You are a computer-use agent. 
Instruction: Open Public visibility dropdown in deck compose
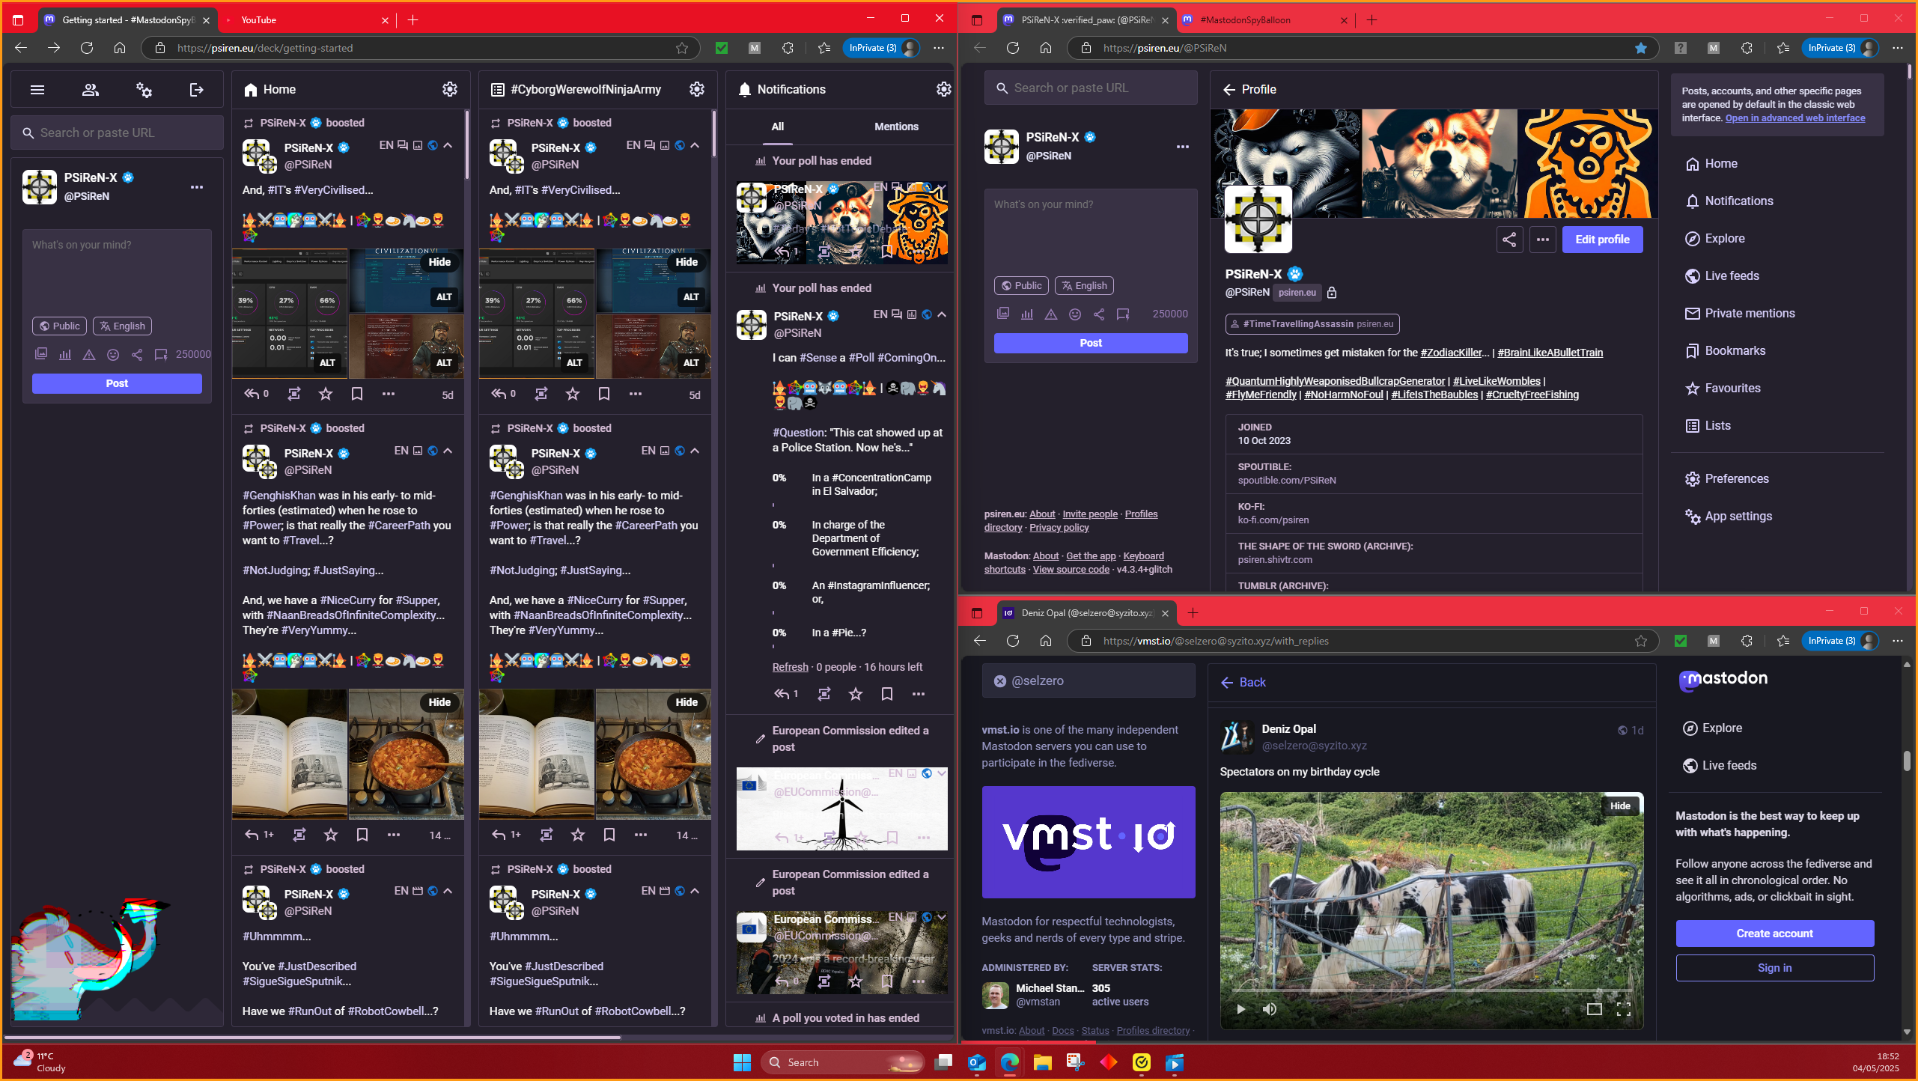pyautogui.click(x=59, y=326)
